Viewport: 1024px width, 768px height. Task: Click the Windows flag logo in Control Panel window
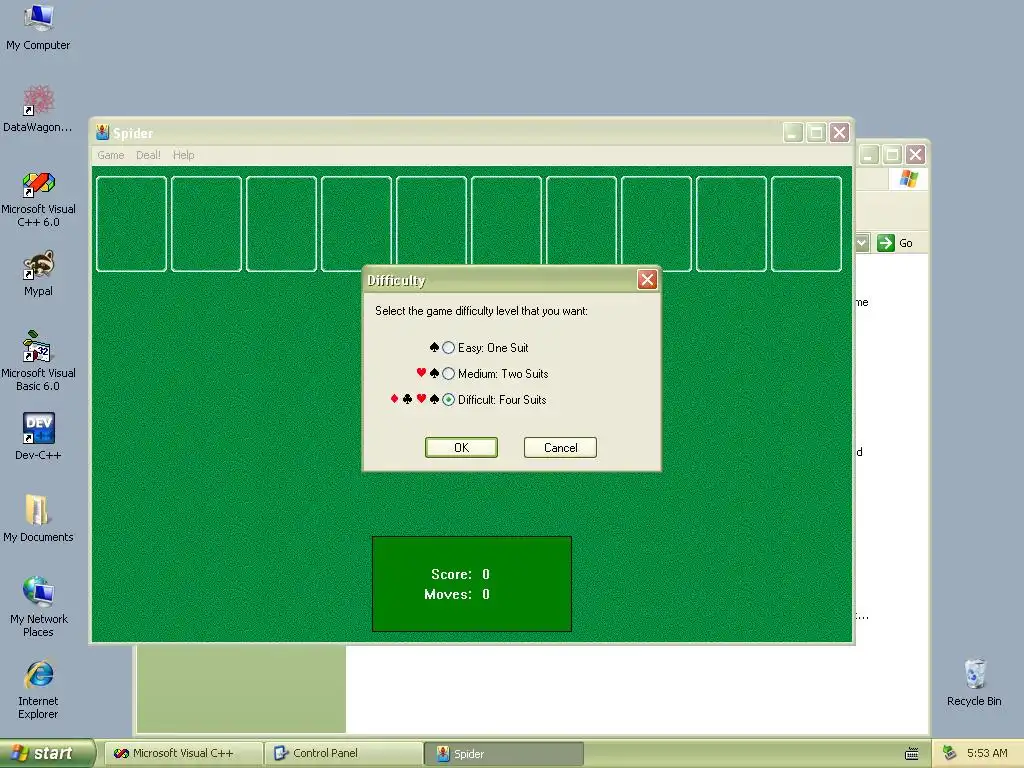908,178
